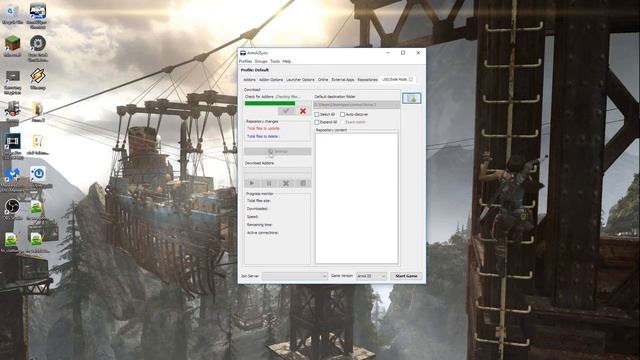
Task: Open the film strip video editor desktop shortcut
Action: click(x=12, y=144)
